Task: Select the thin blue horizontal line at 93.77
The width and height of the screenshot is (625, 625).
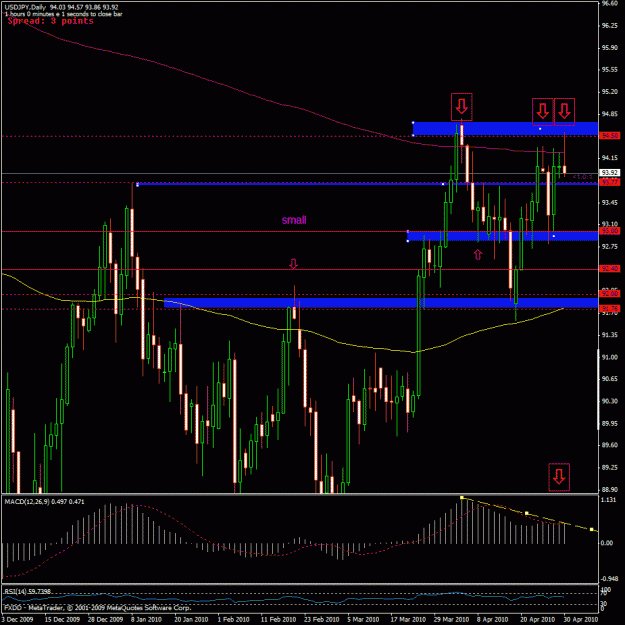Action: pos(367,184)
